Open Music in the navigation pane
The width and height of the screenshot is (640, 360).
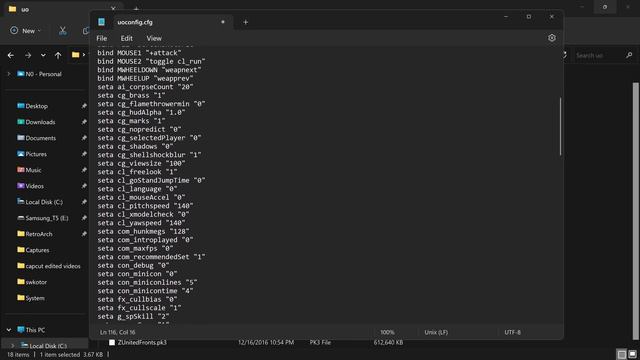[x=33, y=170]
